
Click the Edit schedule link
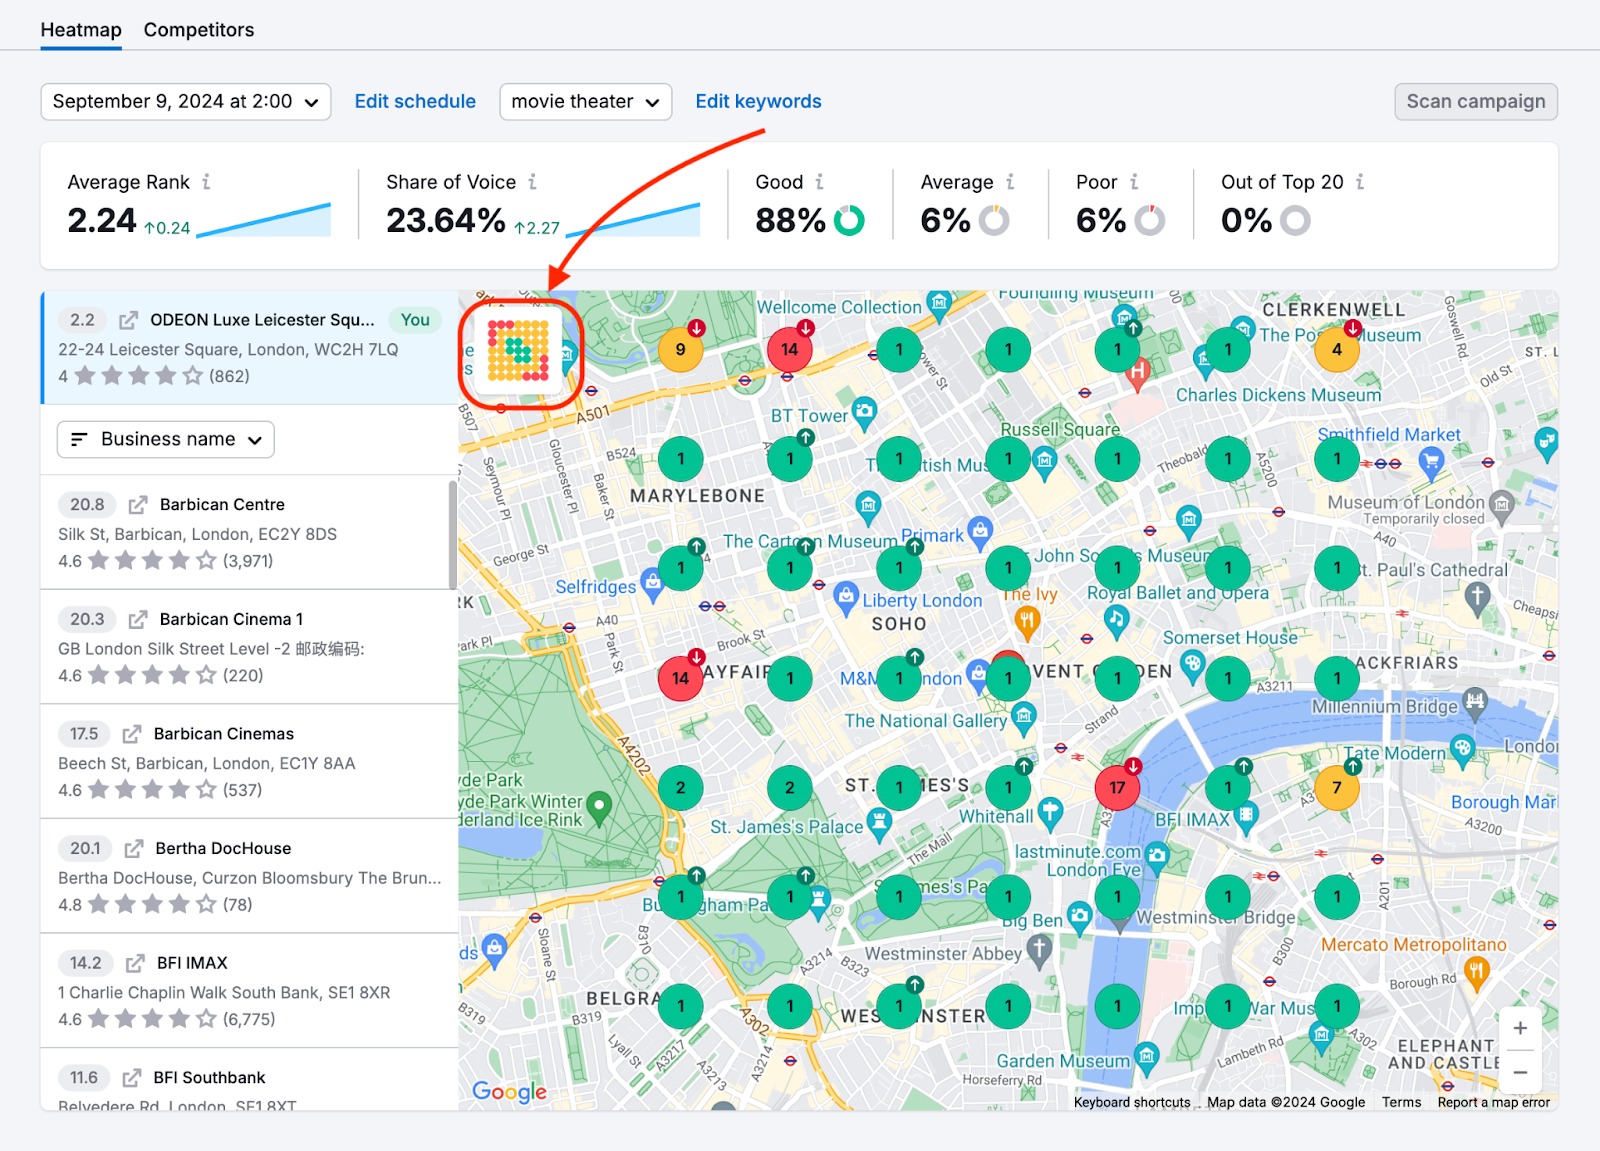[x=415, y=102]
